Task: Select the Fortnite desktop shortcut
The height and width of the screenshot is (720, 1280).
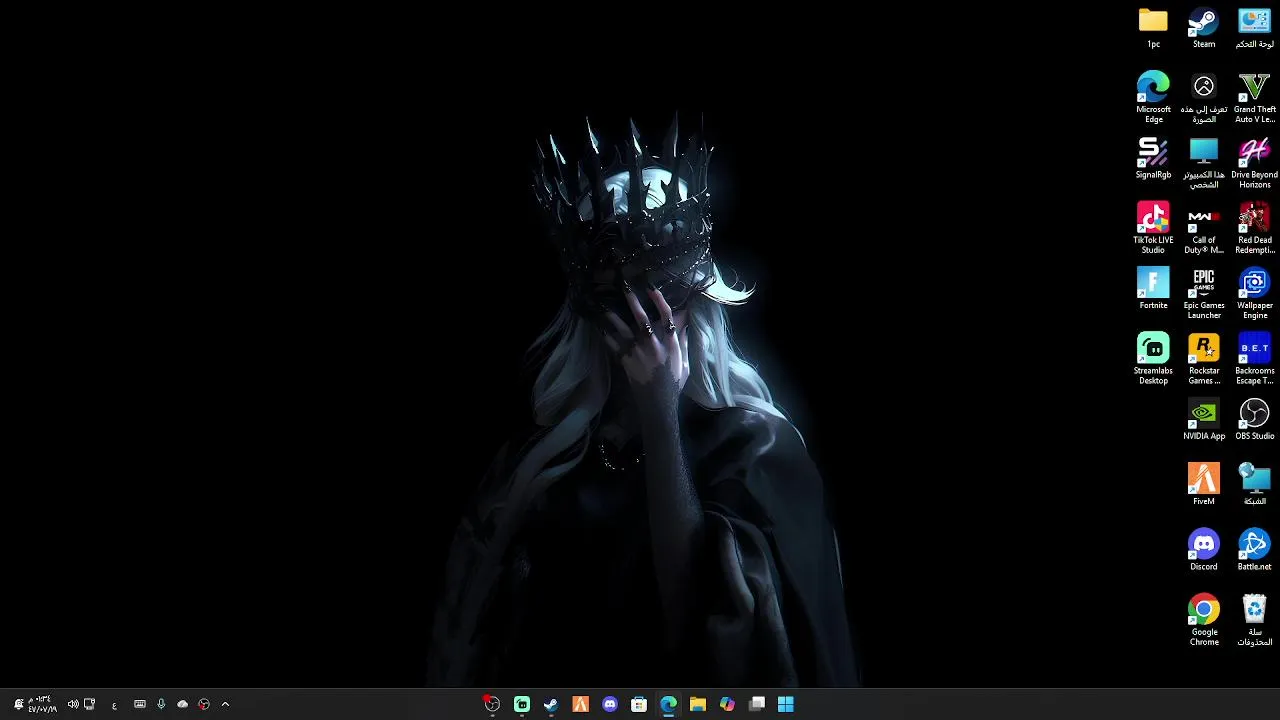Action: (x=1153, y=288)
